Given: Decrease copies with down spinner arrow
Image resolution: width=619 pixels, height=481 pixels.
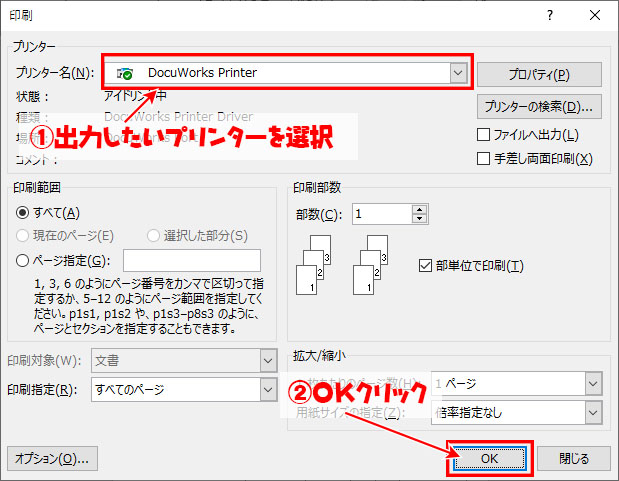Looking at the screenshot, I should coord(420,219).
